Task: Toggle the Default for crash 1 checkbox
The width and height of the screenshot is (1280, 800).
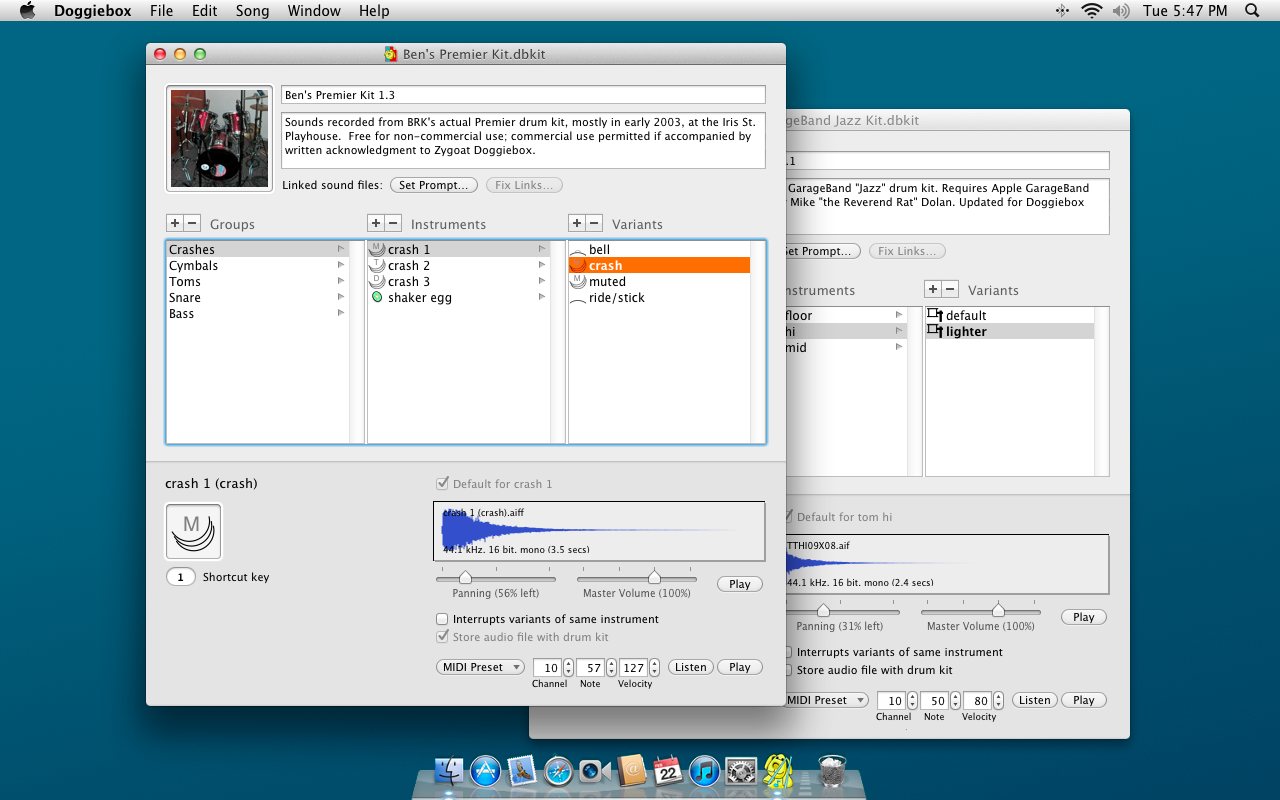Action: (x=442, y=484)
